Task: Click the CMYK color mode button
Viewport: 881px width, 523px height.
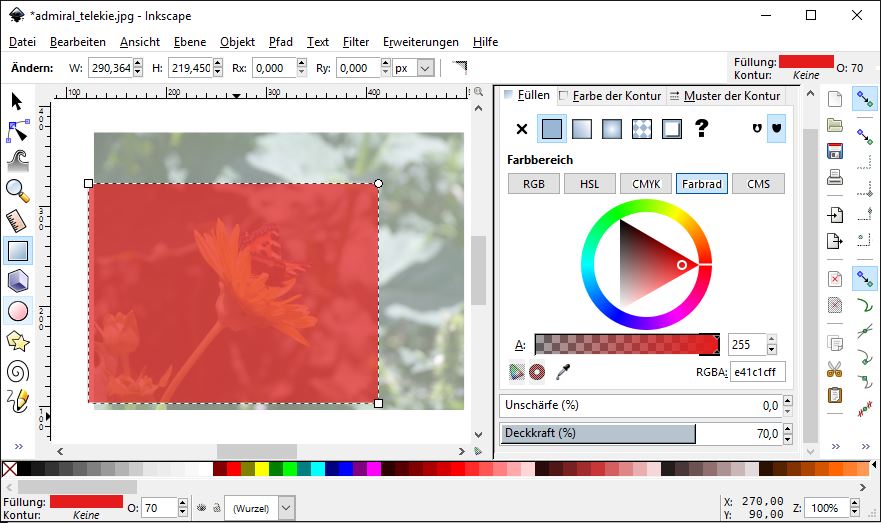Action: click(645, 184)
